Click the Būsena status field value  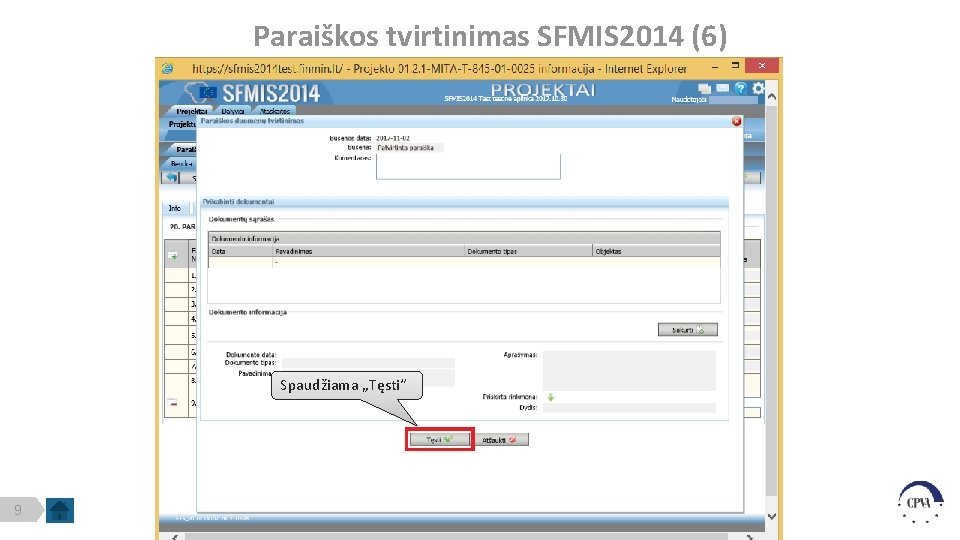(x=410, y=148)
